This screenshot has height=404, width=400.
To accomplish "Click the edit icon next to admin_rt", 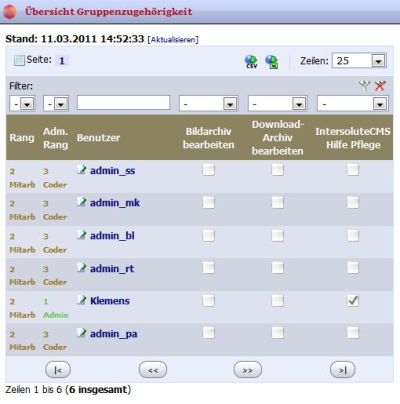I will tap(81, 267).
